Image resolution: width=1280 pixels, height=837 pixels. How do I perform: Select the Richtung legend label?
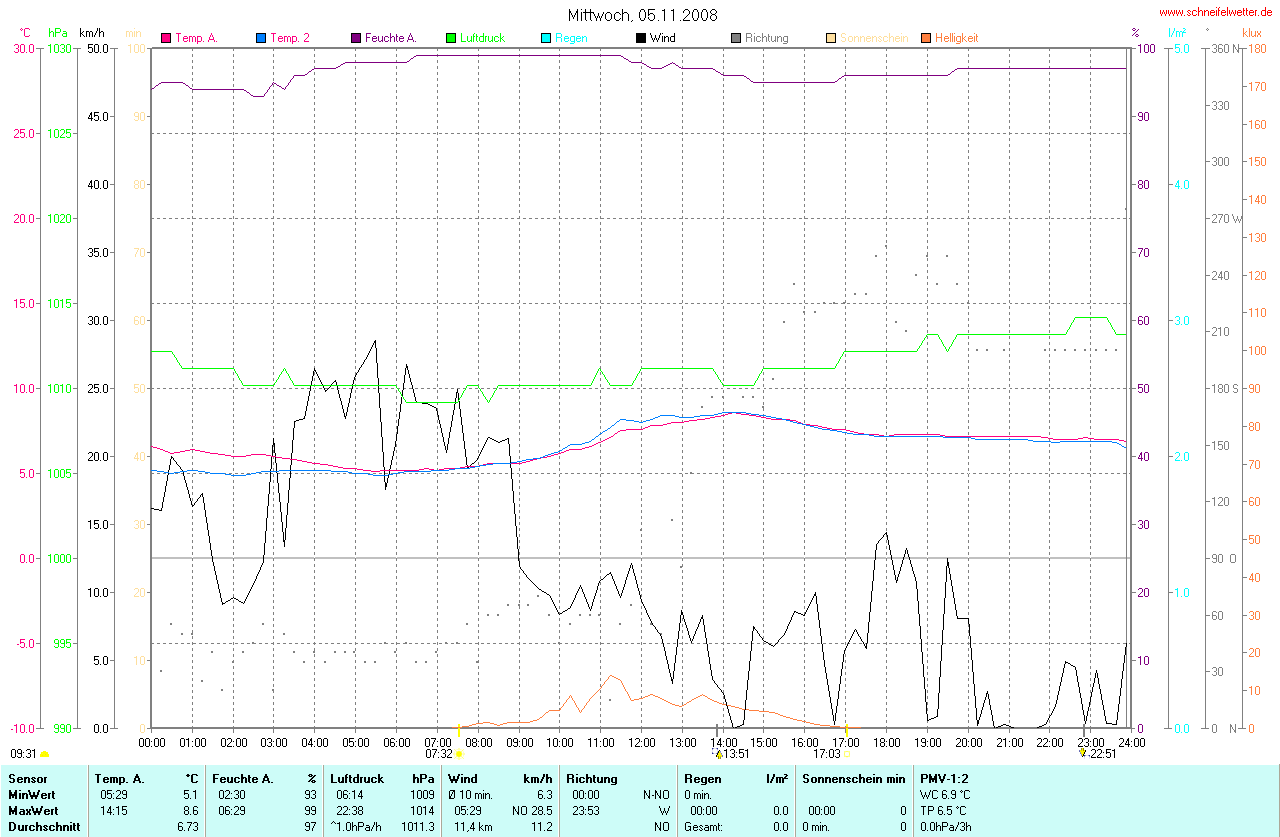767,38
